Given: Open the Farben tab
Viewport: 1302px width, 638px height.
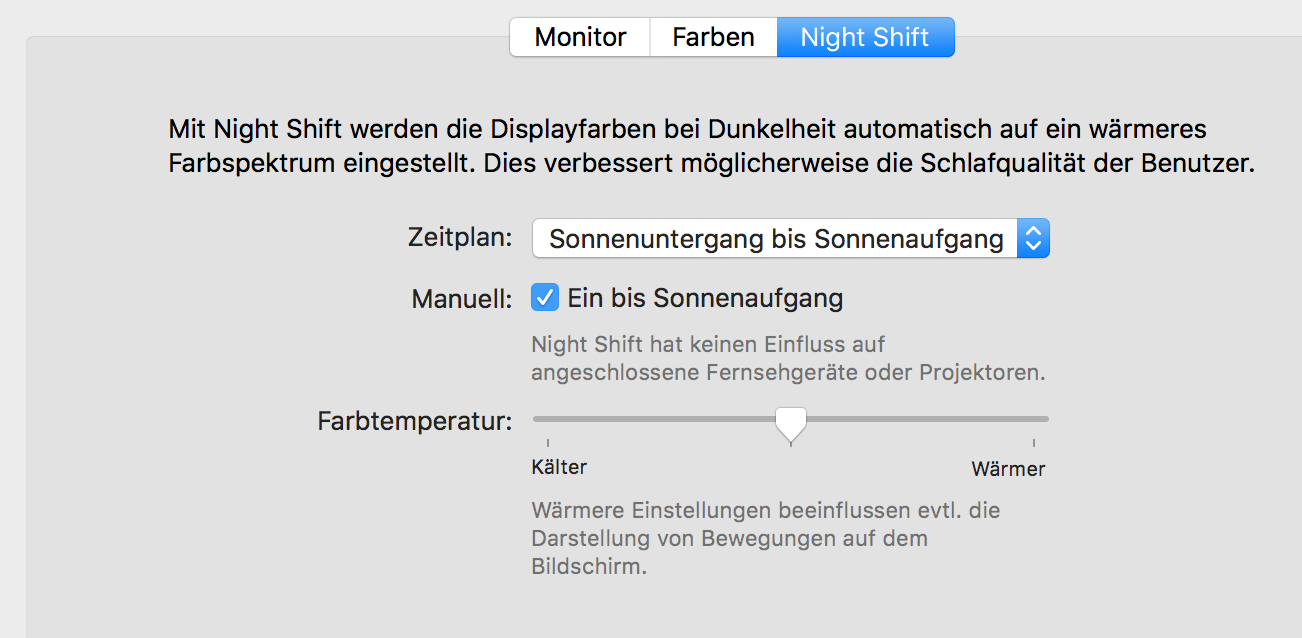Looking at the screenshot, I should coord(713,38).
